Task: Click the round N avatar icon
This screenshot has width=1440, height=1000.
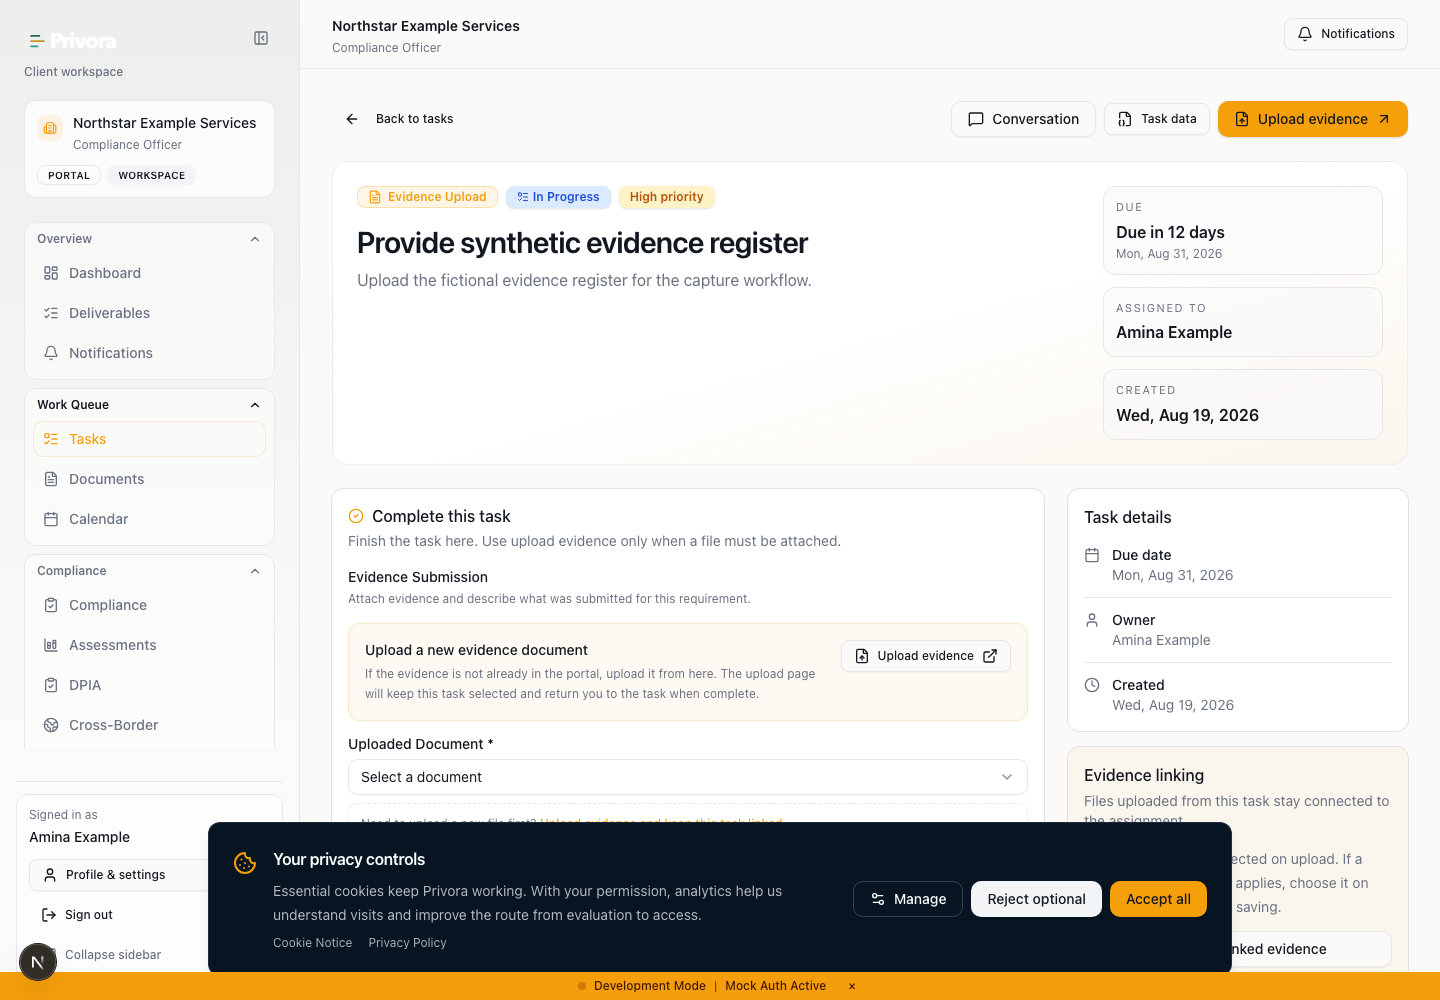Action: pos(38,962)
